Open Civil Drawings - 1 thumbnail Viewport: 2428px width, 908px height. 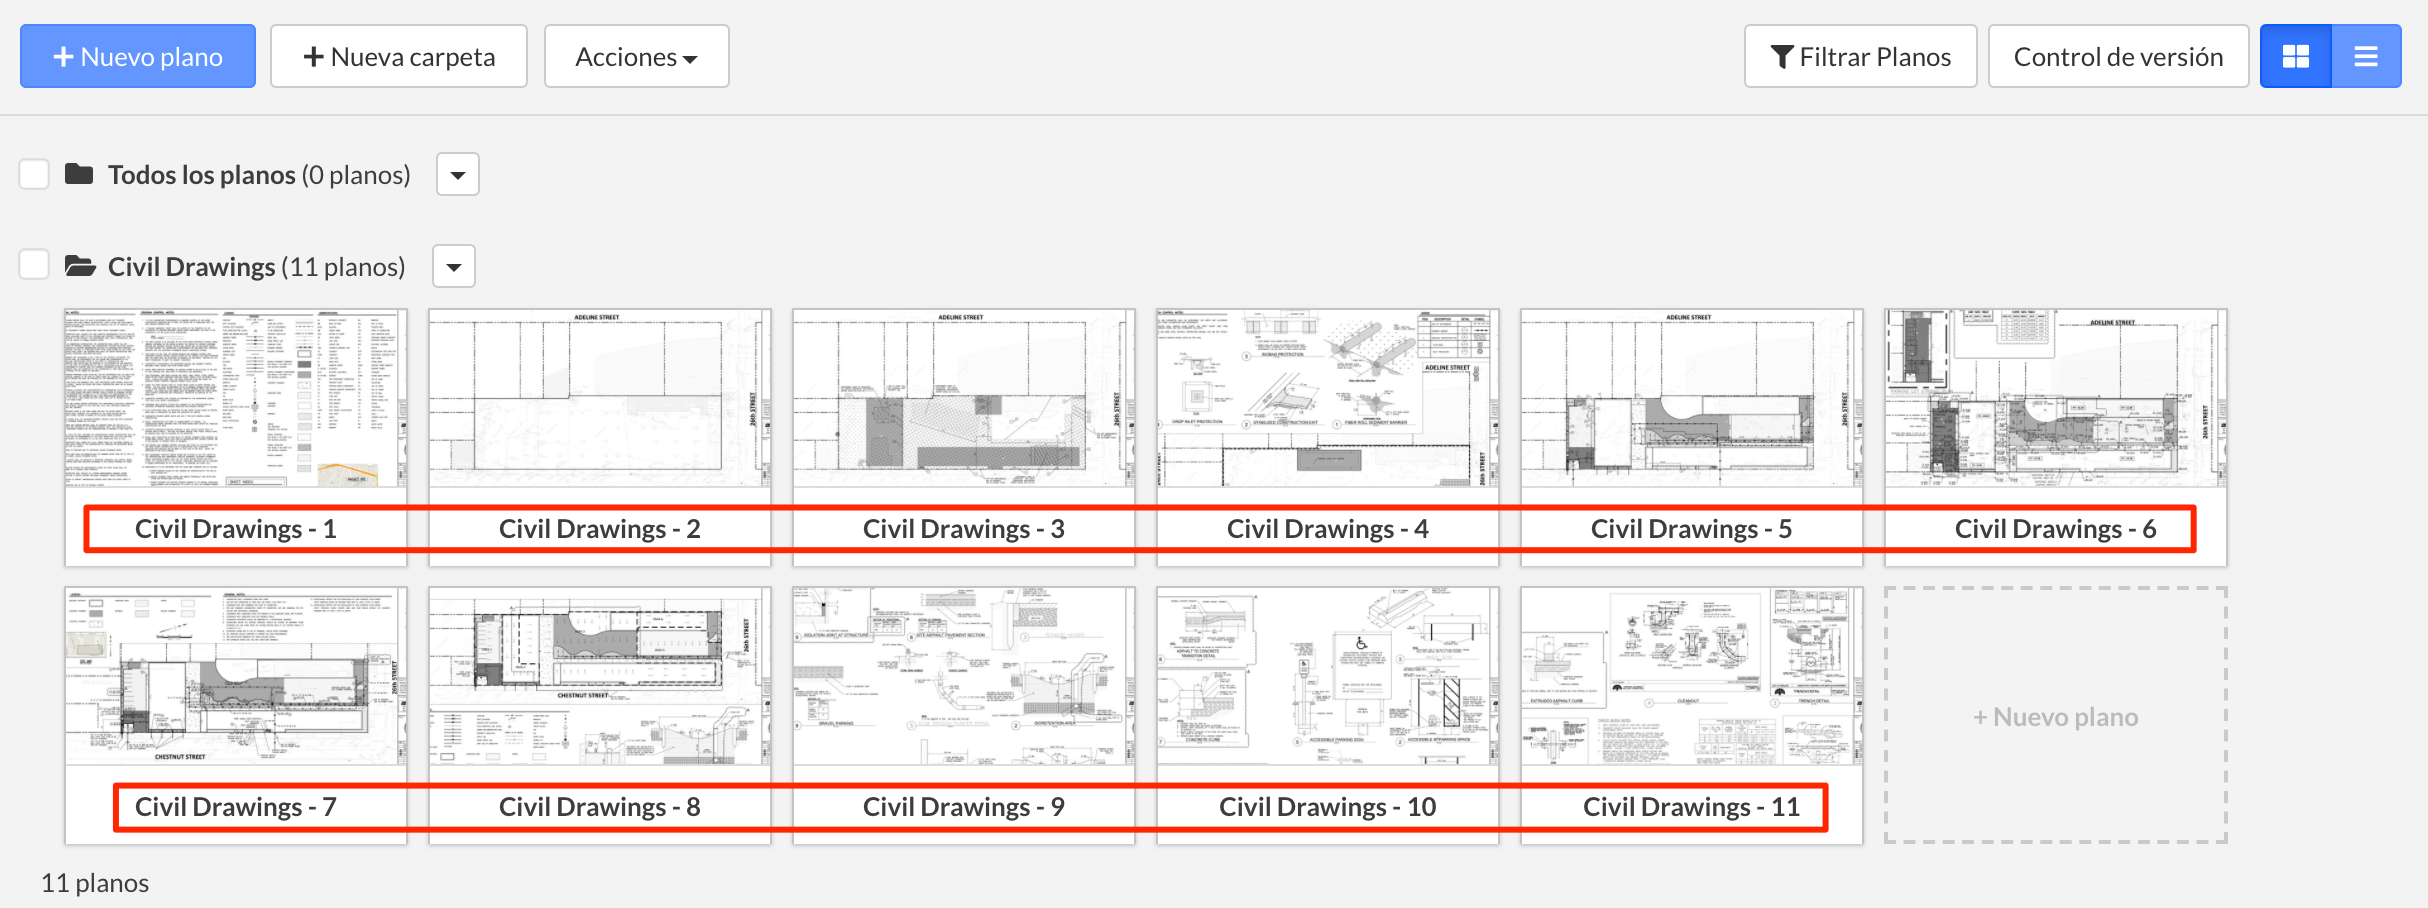[x=236, y=398]
